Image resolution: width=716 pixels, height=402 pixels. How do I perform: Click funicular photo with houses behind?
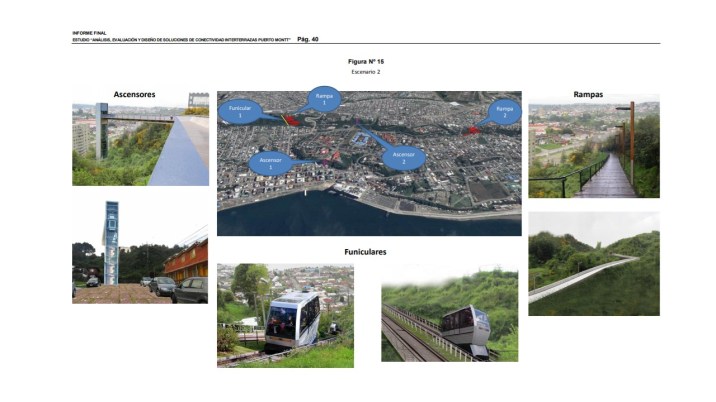click(x=284, y=315)
